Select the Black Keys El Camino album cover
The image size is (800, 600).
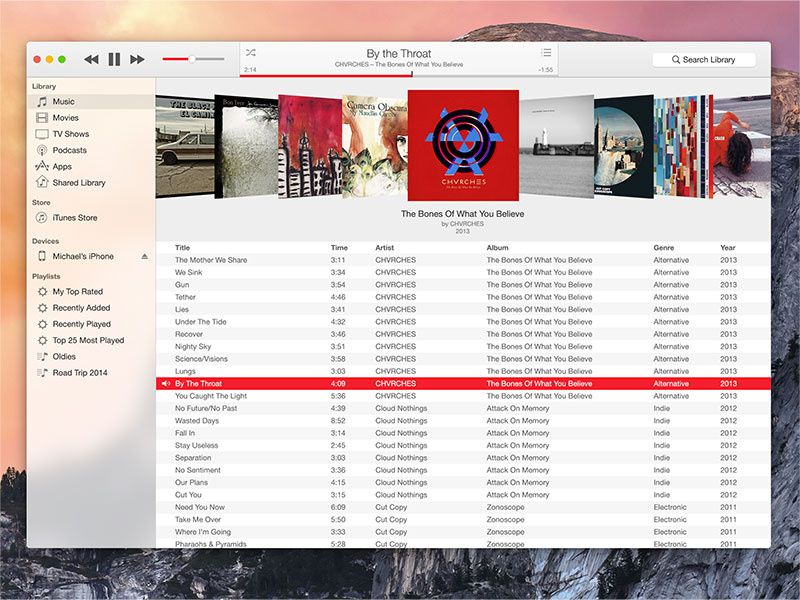coord(185,146)
